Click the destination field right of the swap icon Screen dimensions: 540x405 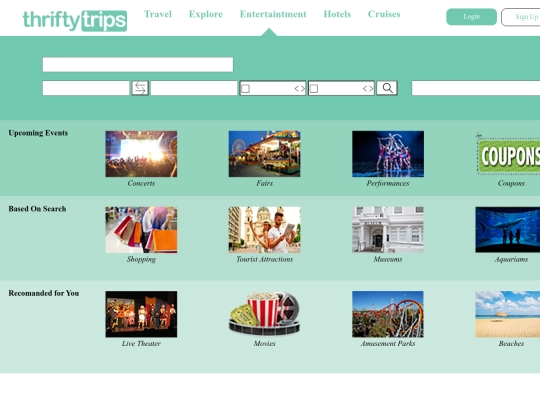click(194, 88)
